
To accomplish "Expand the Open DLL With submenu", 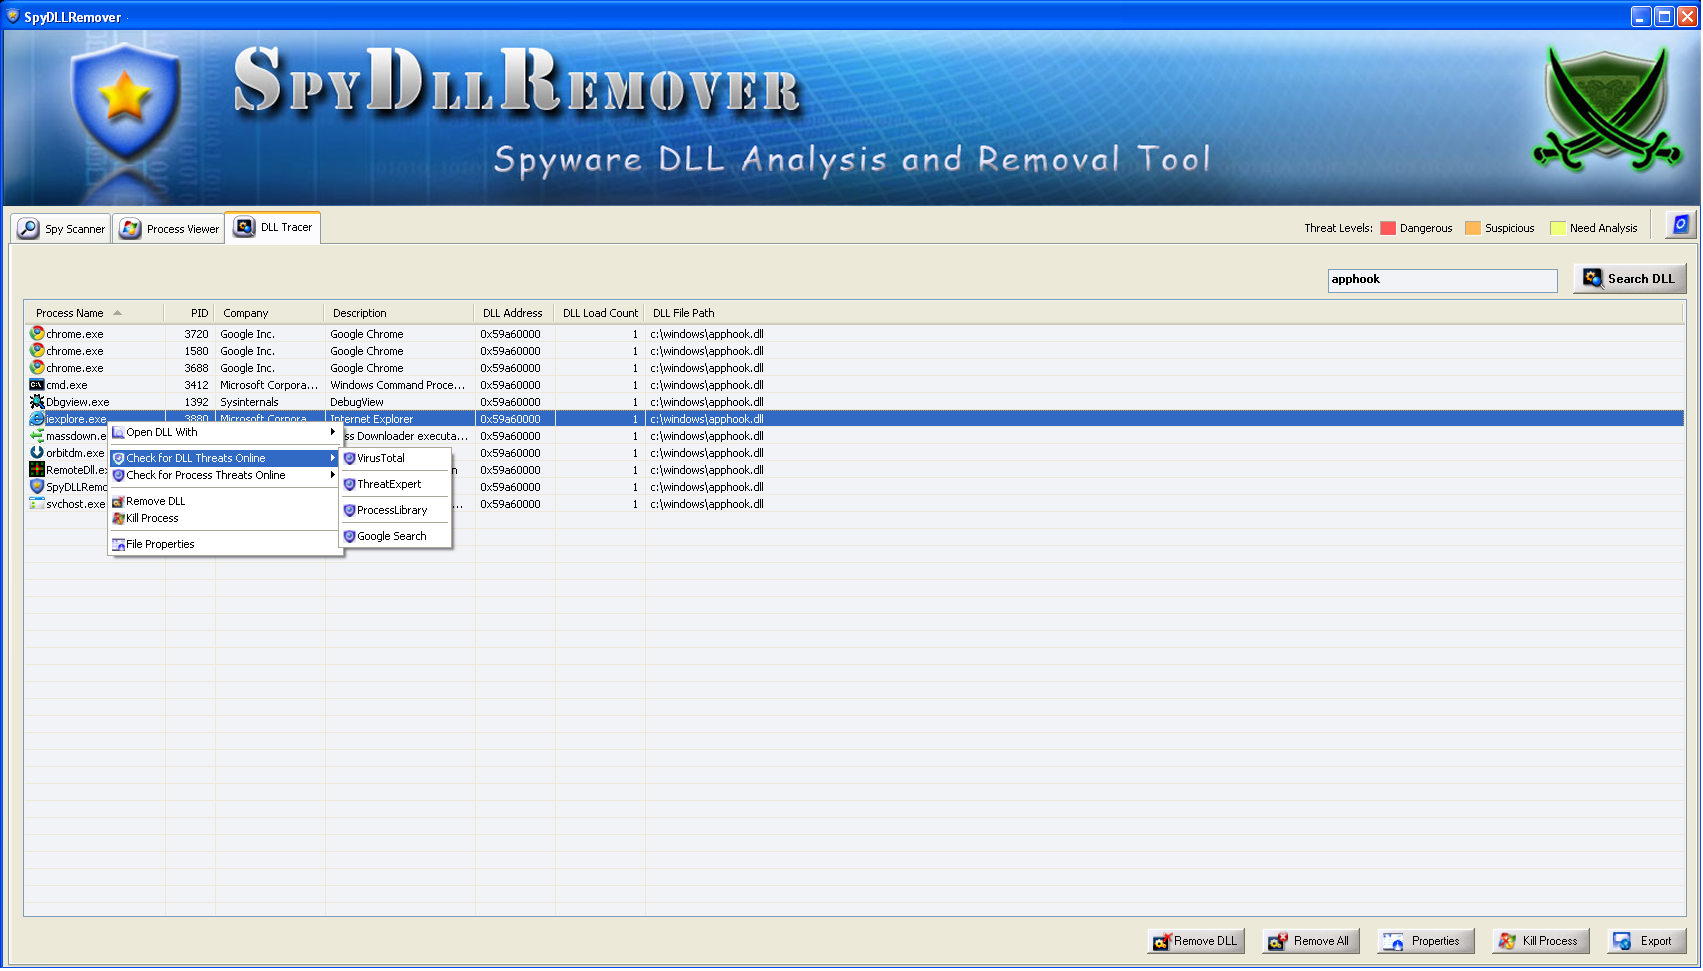I will pos(225,432).
